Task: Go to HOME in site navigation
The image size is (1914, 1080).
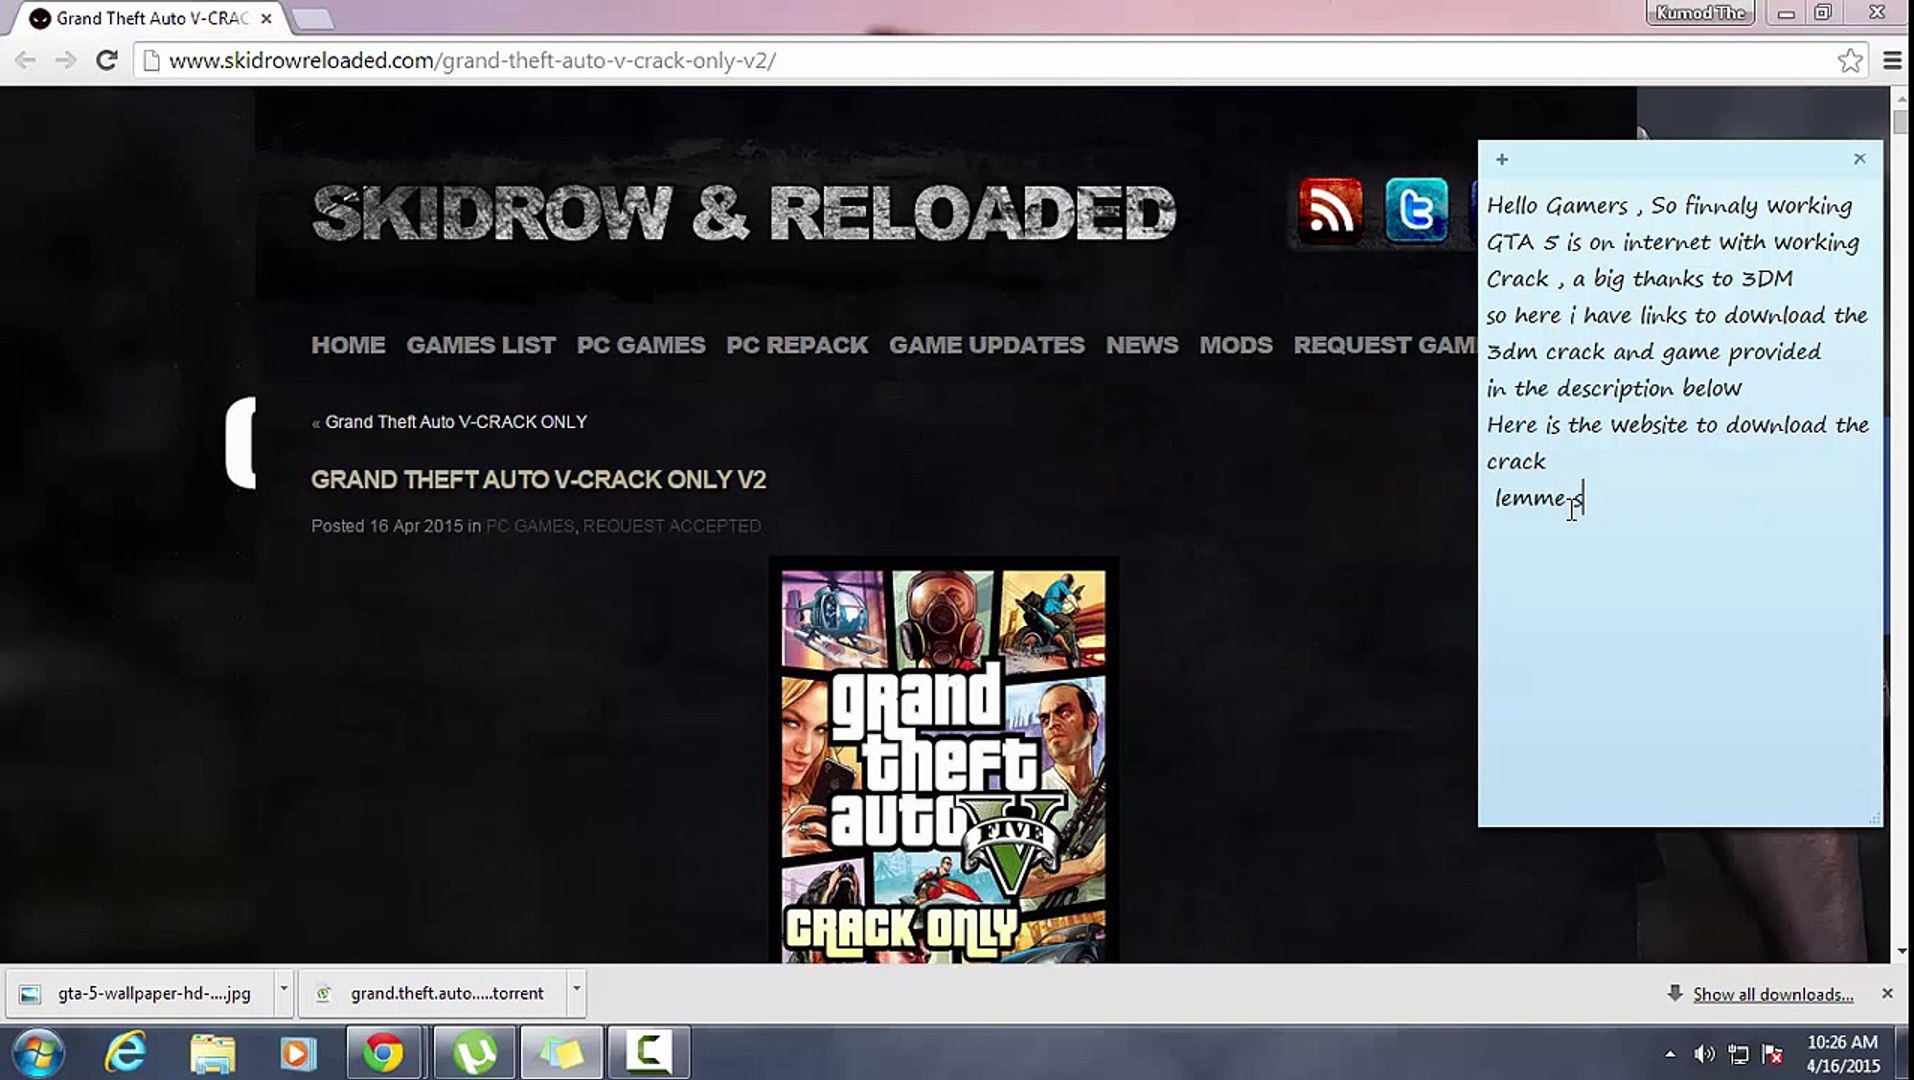Action: tap(348, 345)
